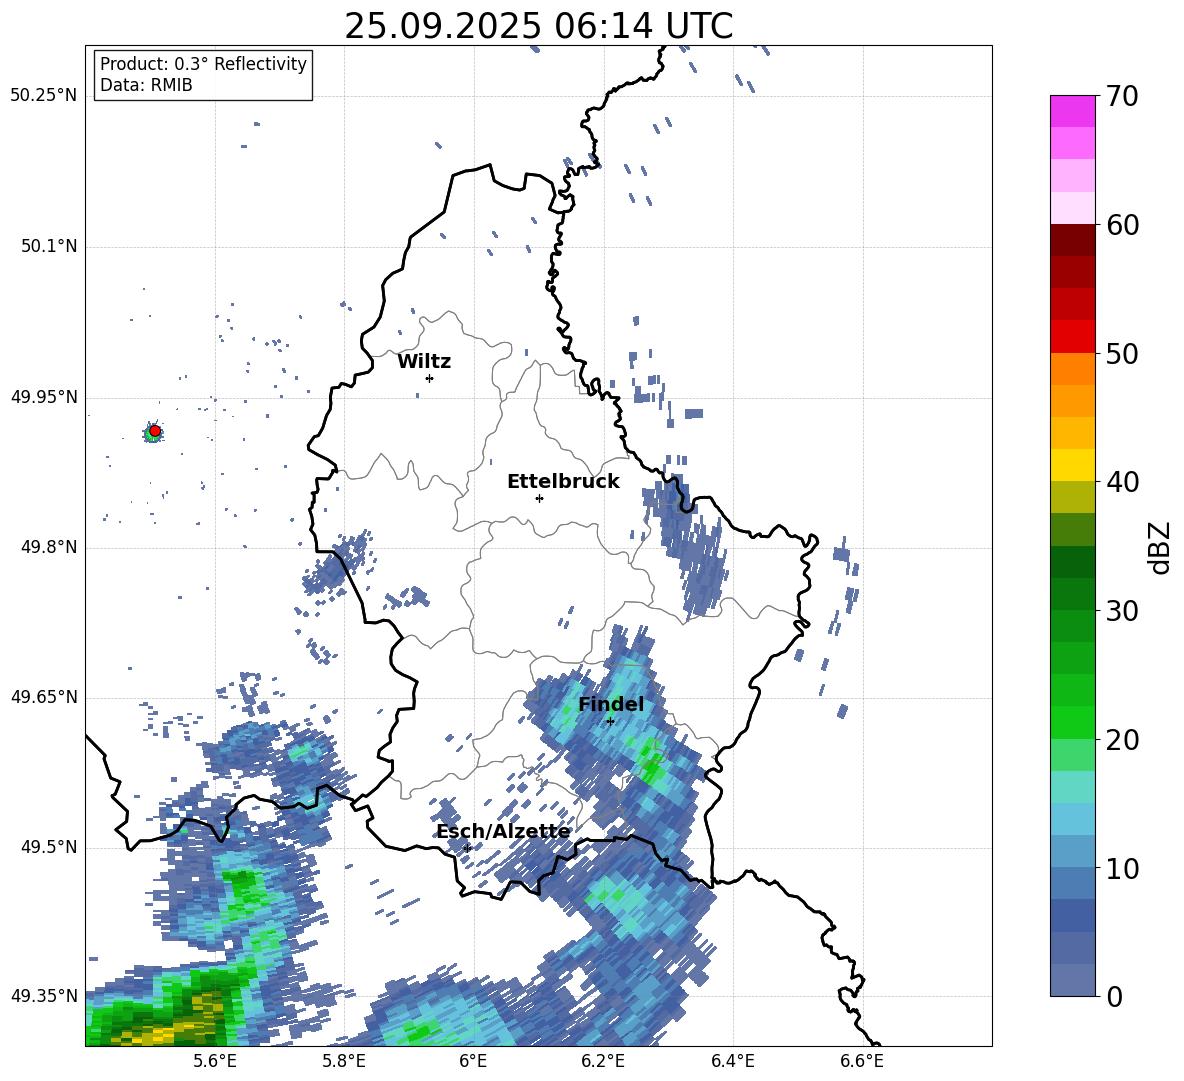Click the 49.5°N latitude label
Viewport: 1184px width, 1081px height.
point(48,847)
